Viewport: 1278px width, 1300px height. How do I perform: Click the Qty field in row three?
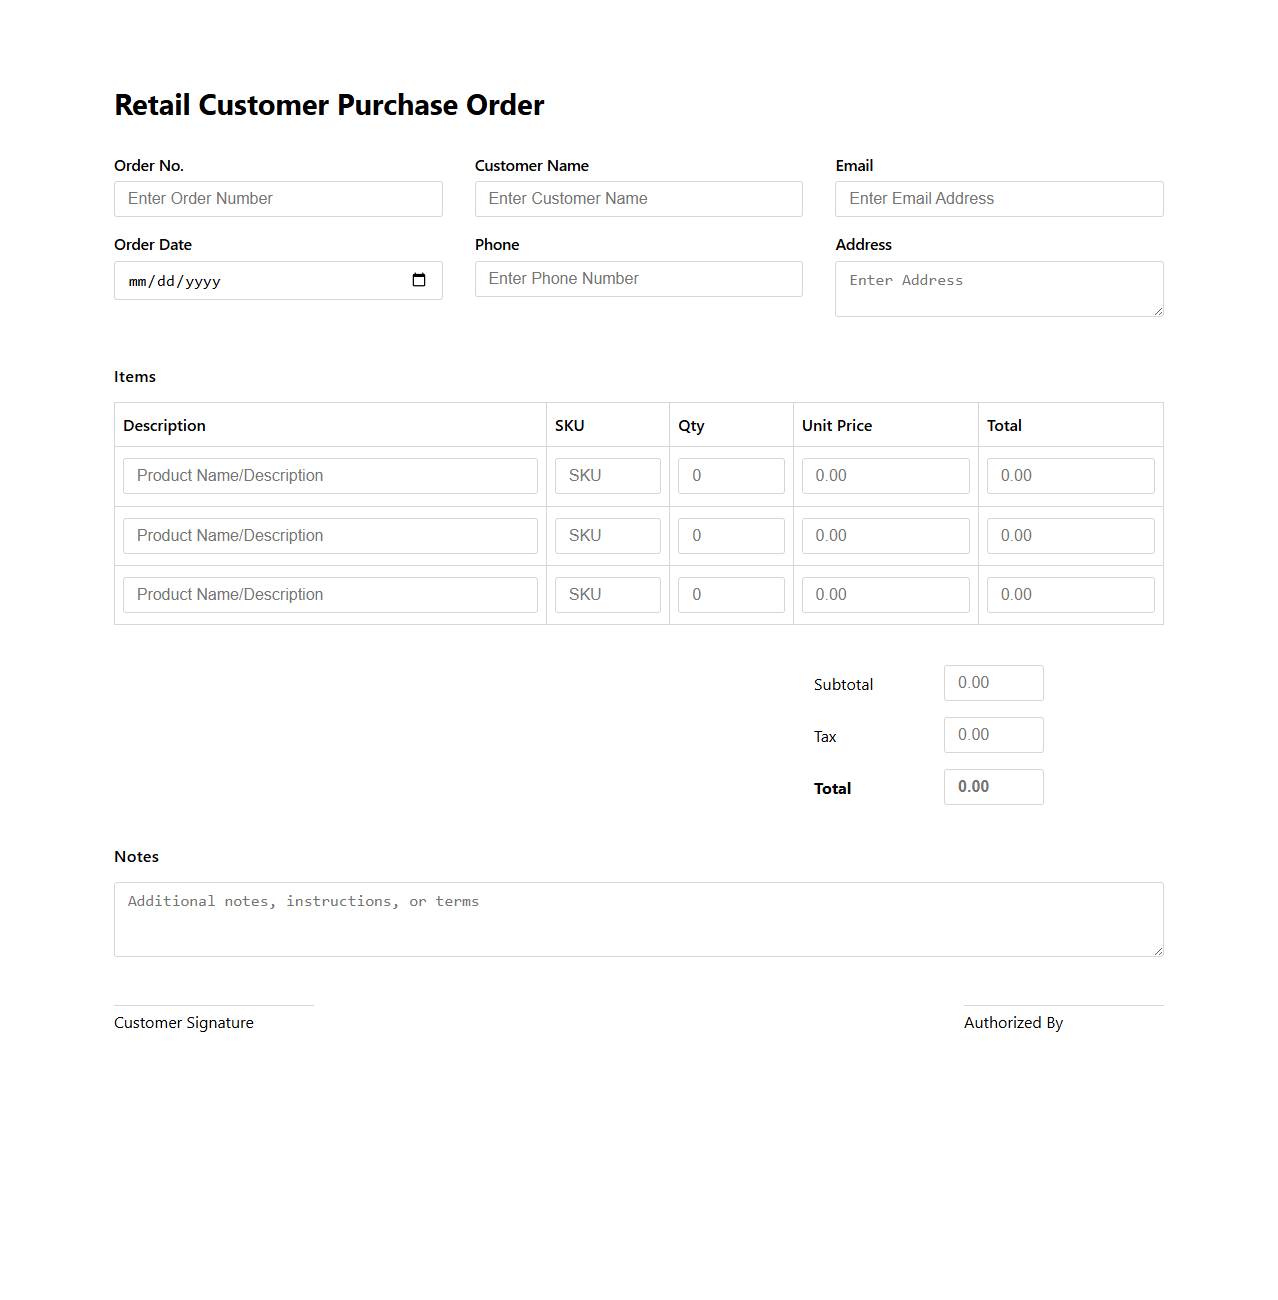coord(731,594)
